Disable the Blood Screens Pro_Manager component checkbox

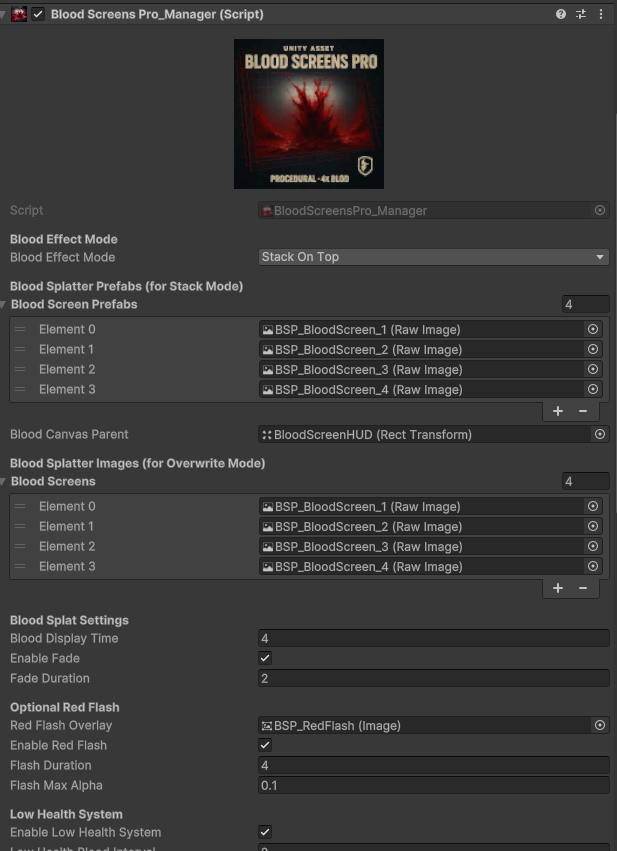point(38,15)
